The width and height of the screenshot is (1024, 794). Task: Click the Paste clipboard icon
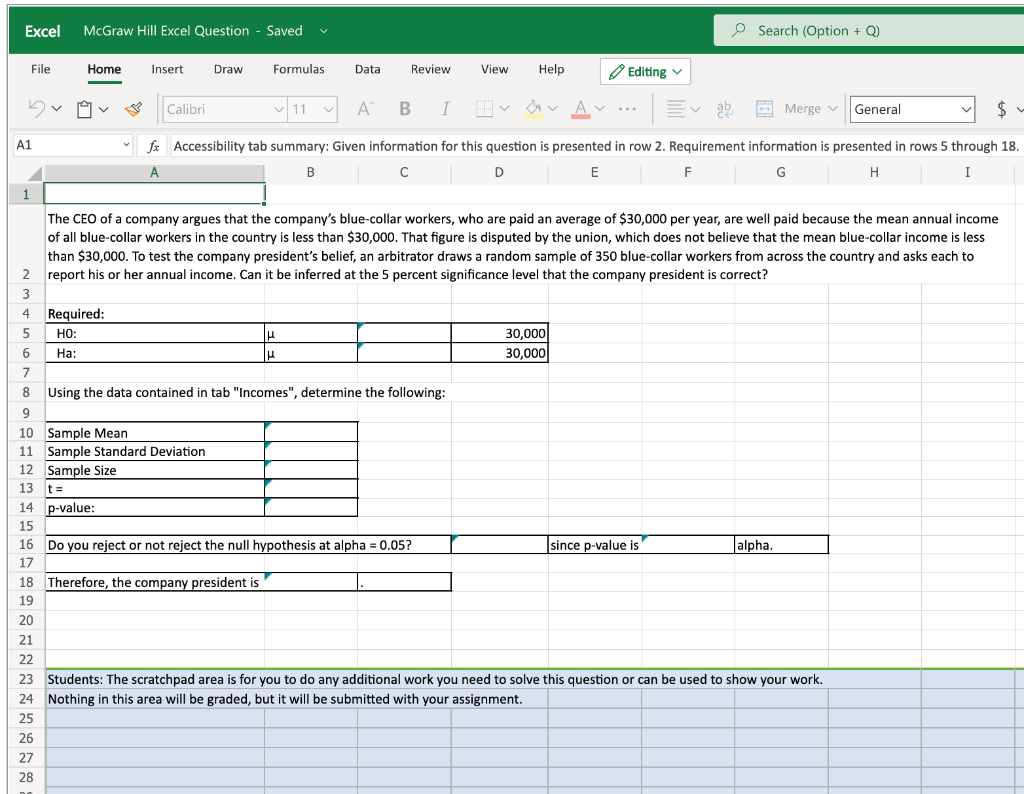85,109
